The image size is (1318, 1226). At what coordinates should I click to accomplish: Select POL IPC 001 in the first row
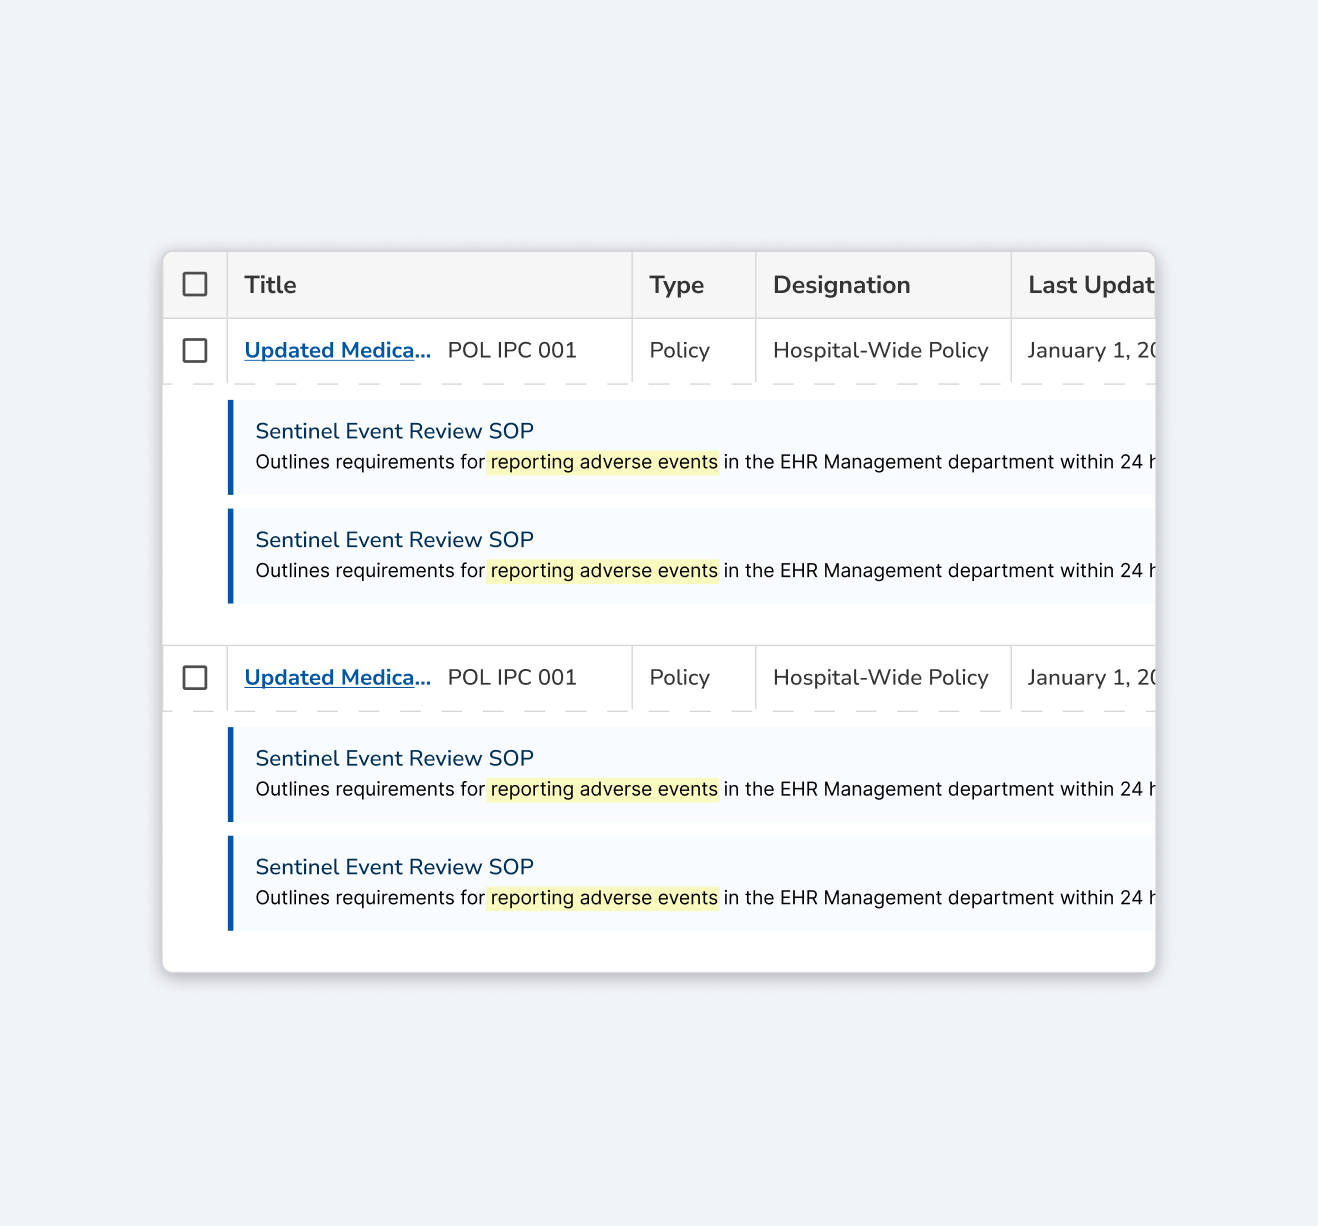pos(512,350)
